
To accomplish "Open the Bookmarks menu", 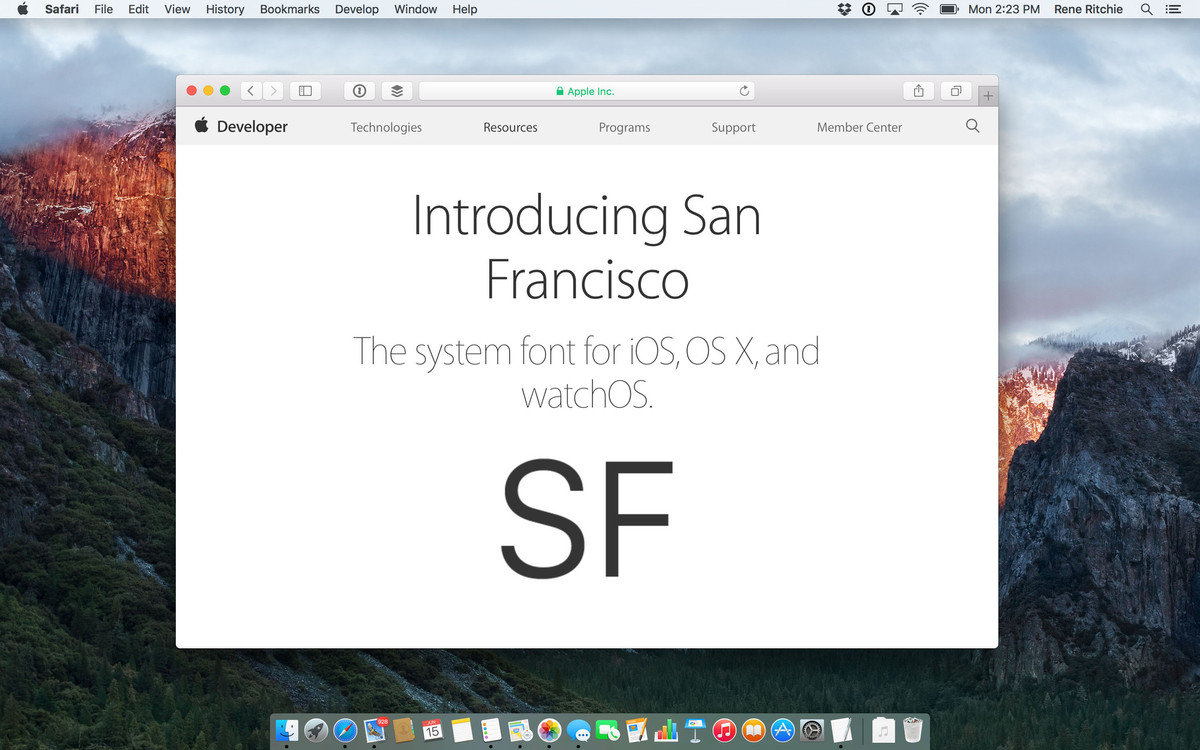I will click(x=290, y=9).
